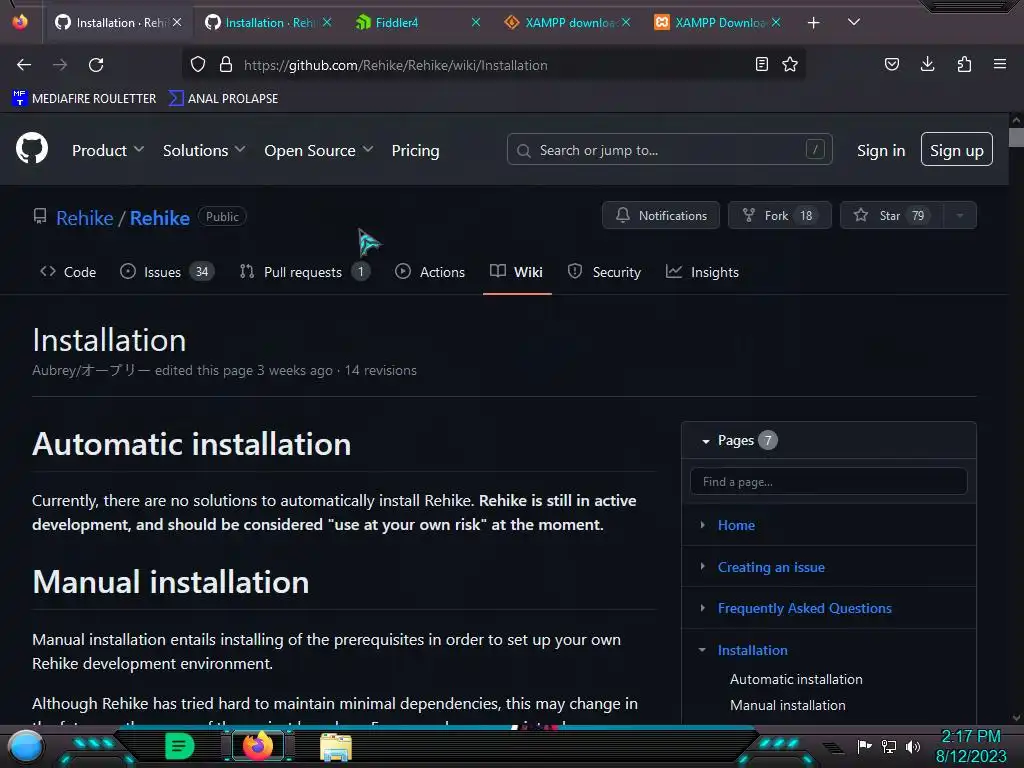
Task: Open the Actions tab
Action: (430, 272)
